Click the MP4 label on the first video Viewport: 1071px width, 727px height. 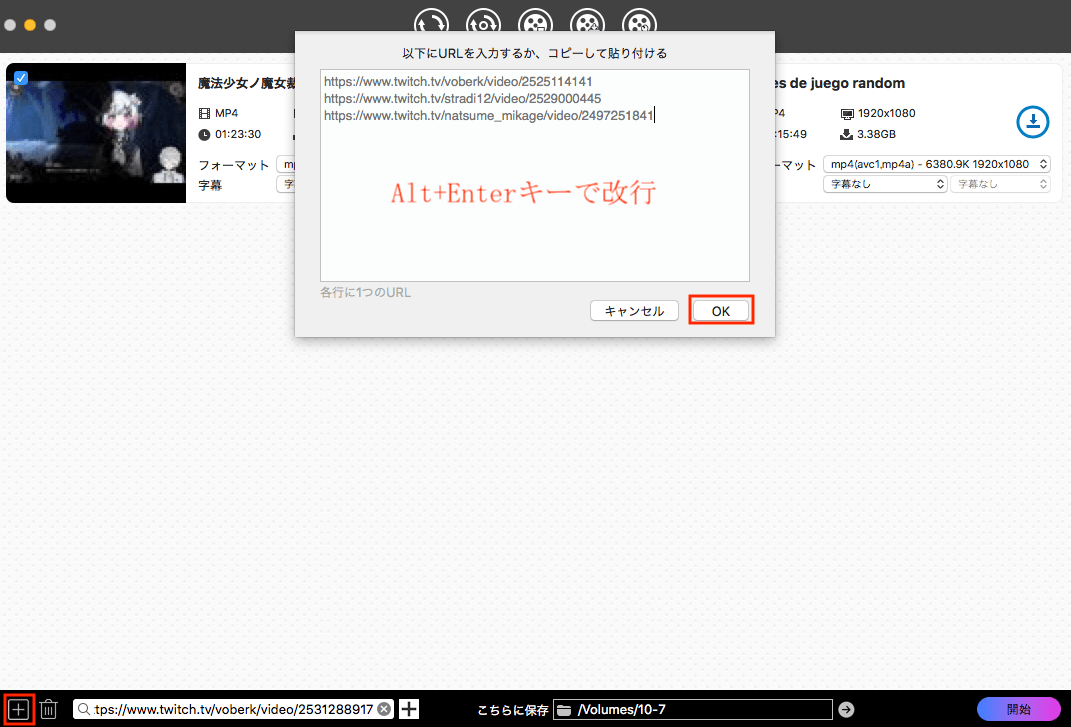tap(226, 113)
